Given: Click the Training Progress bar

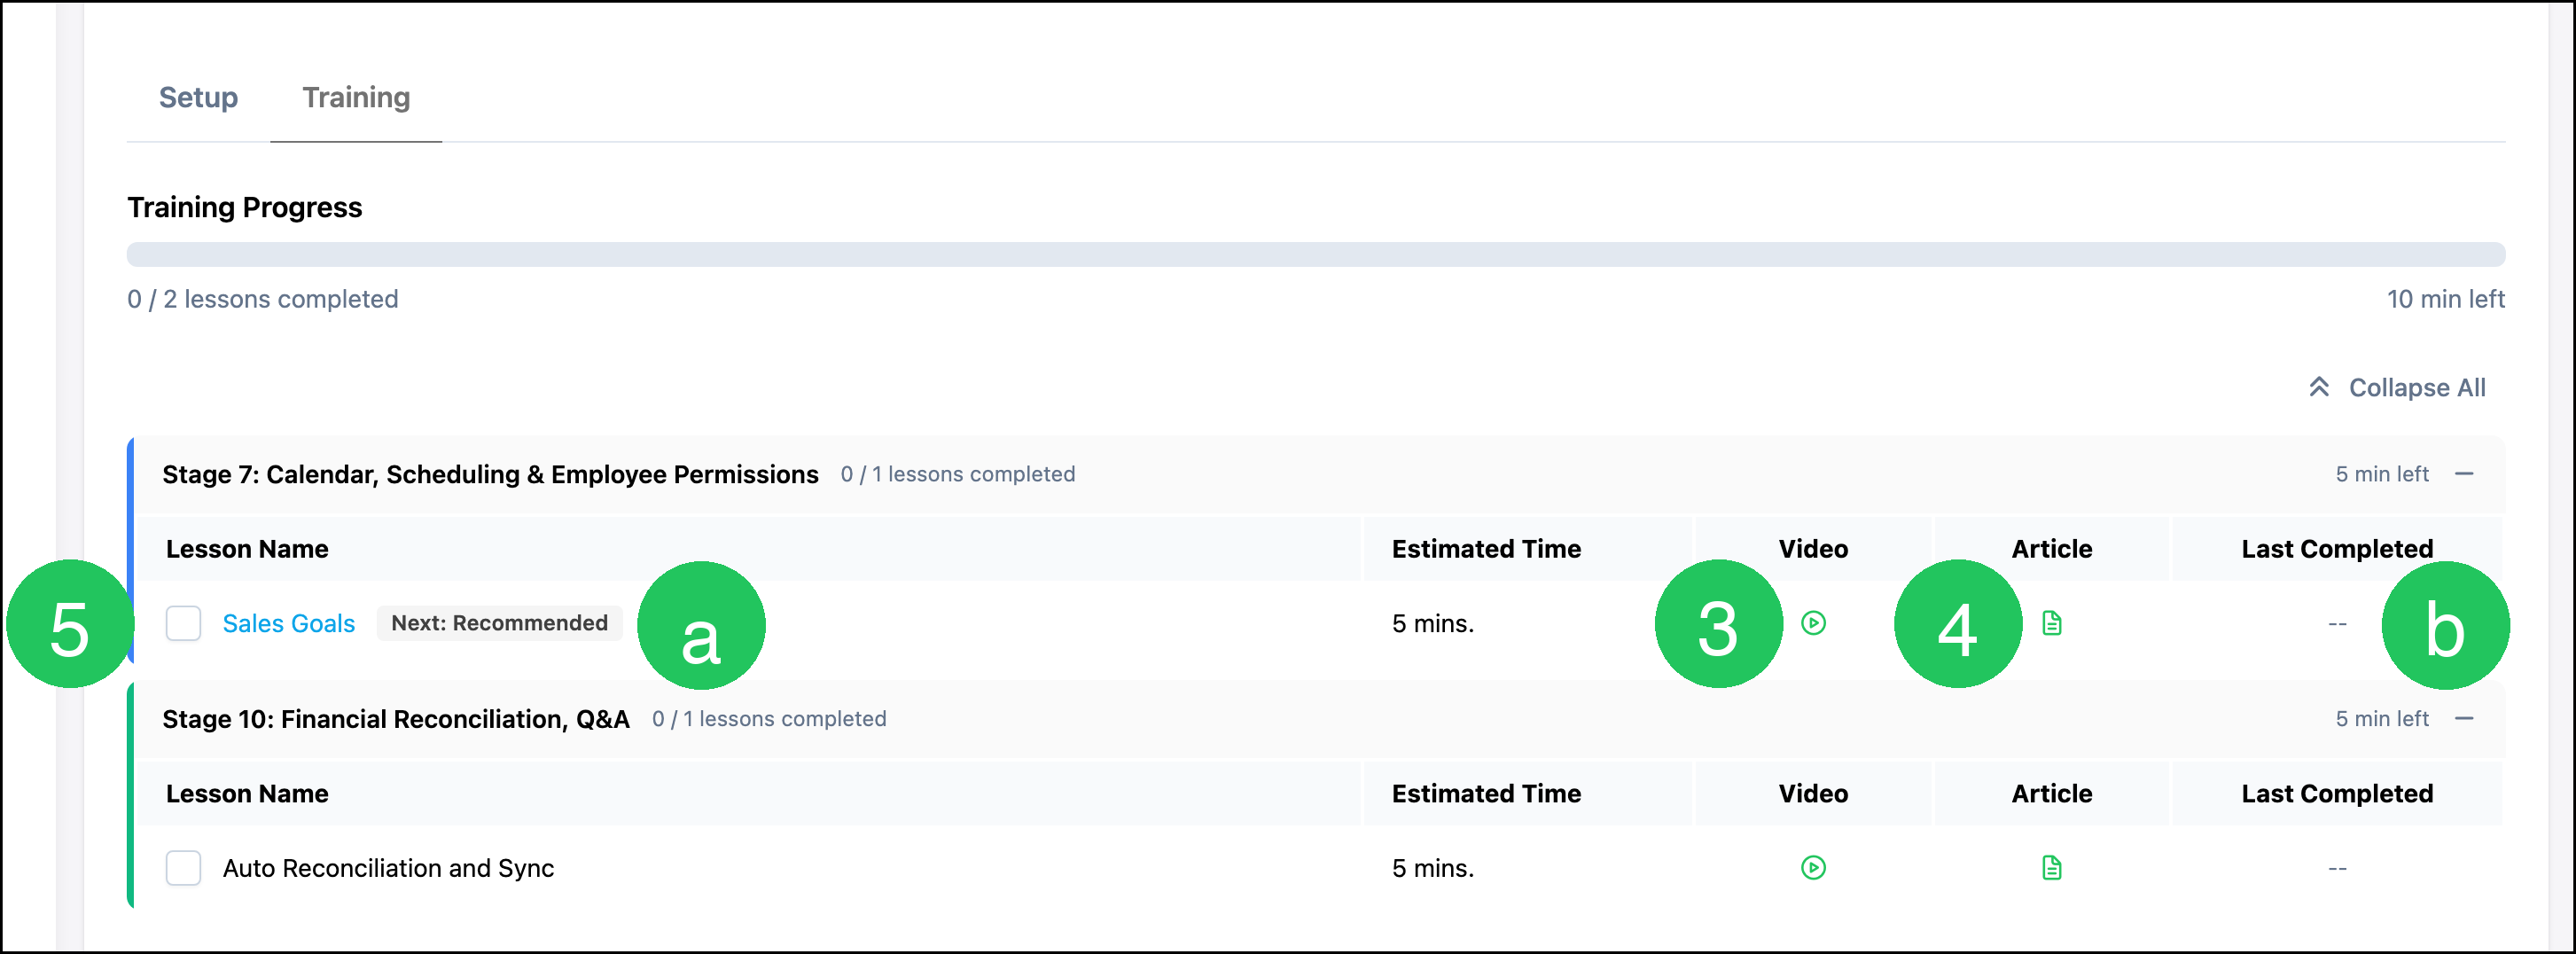Looking at the screenshot, I should 1315,254.
